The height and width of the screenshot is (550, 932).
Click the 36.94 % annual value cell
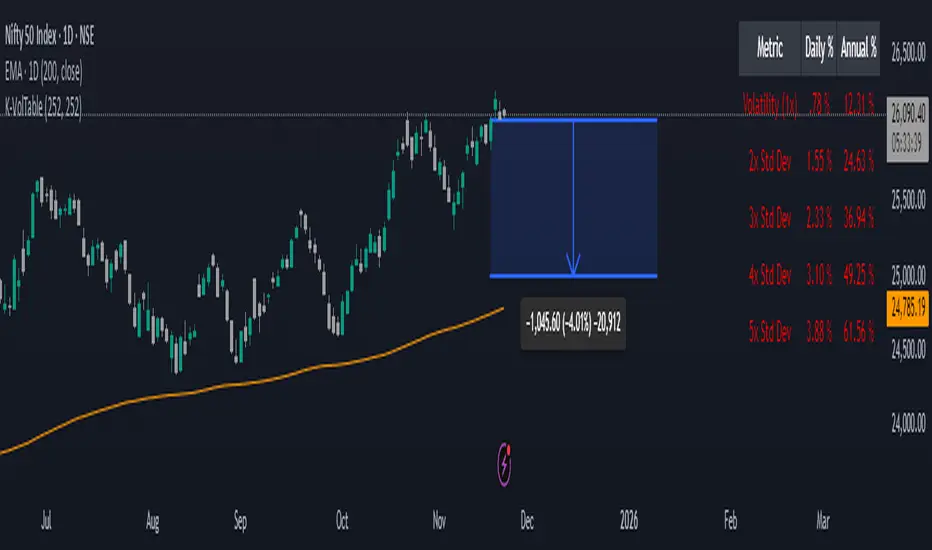point(858,215)
